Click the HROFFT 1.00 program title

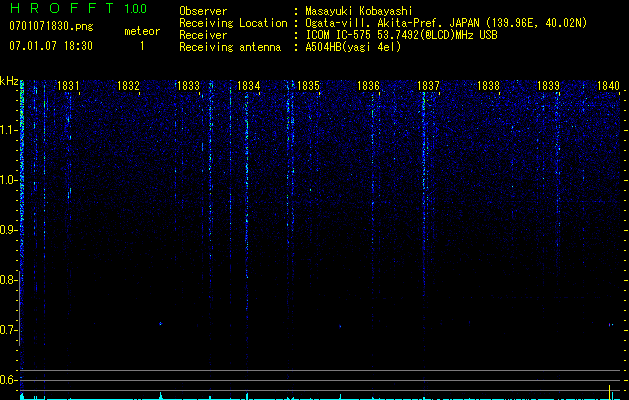click(78, 8)
